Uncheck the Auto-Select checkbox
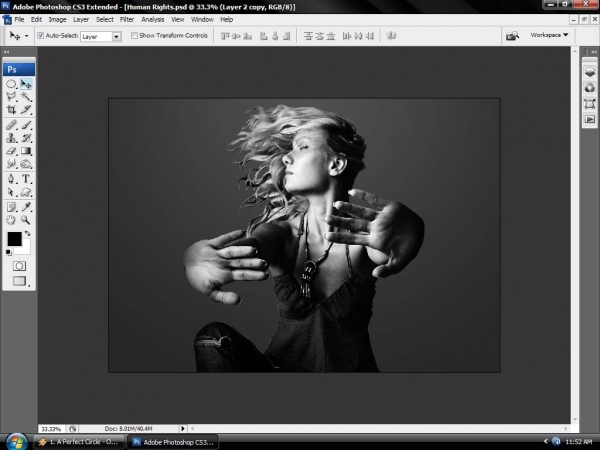This screenshot has height=450, width=600. point(41,36)
